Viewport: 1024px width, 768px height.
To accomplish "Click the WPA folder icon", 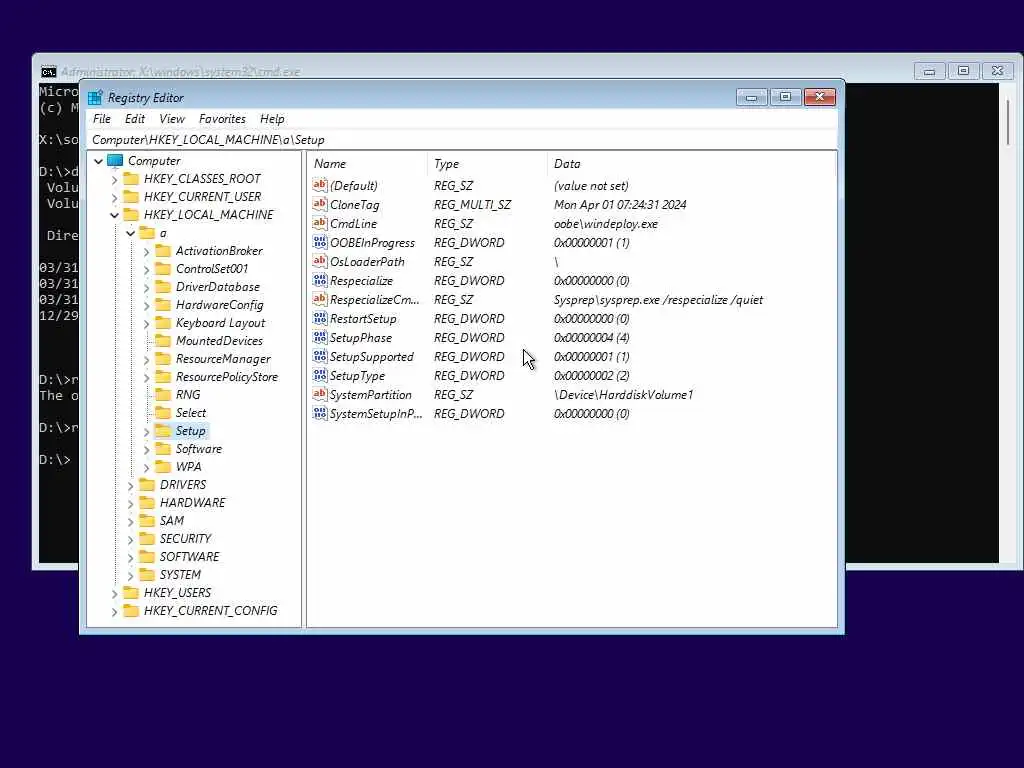I will [163, 467].
